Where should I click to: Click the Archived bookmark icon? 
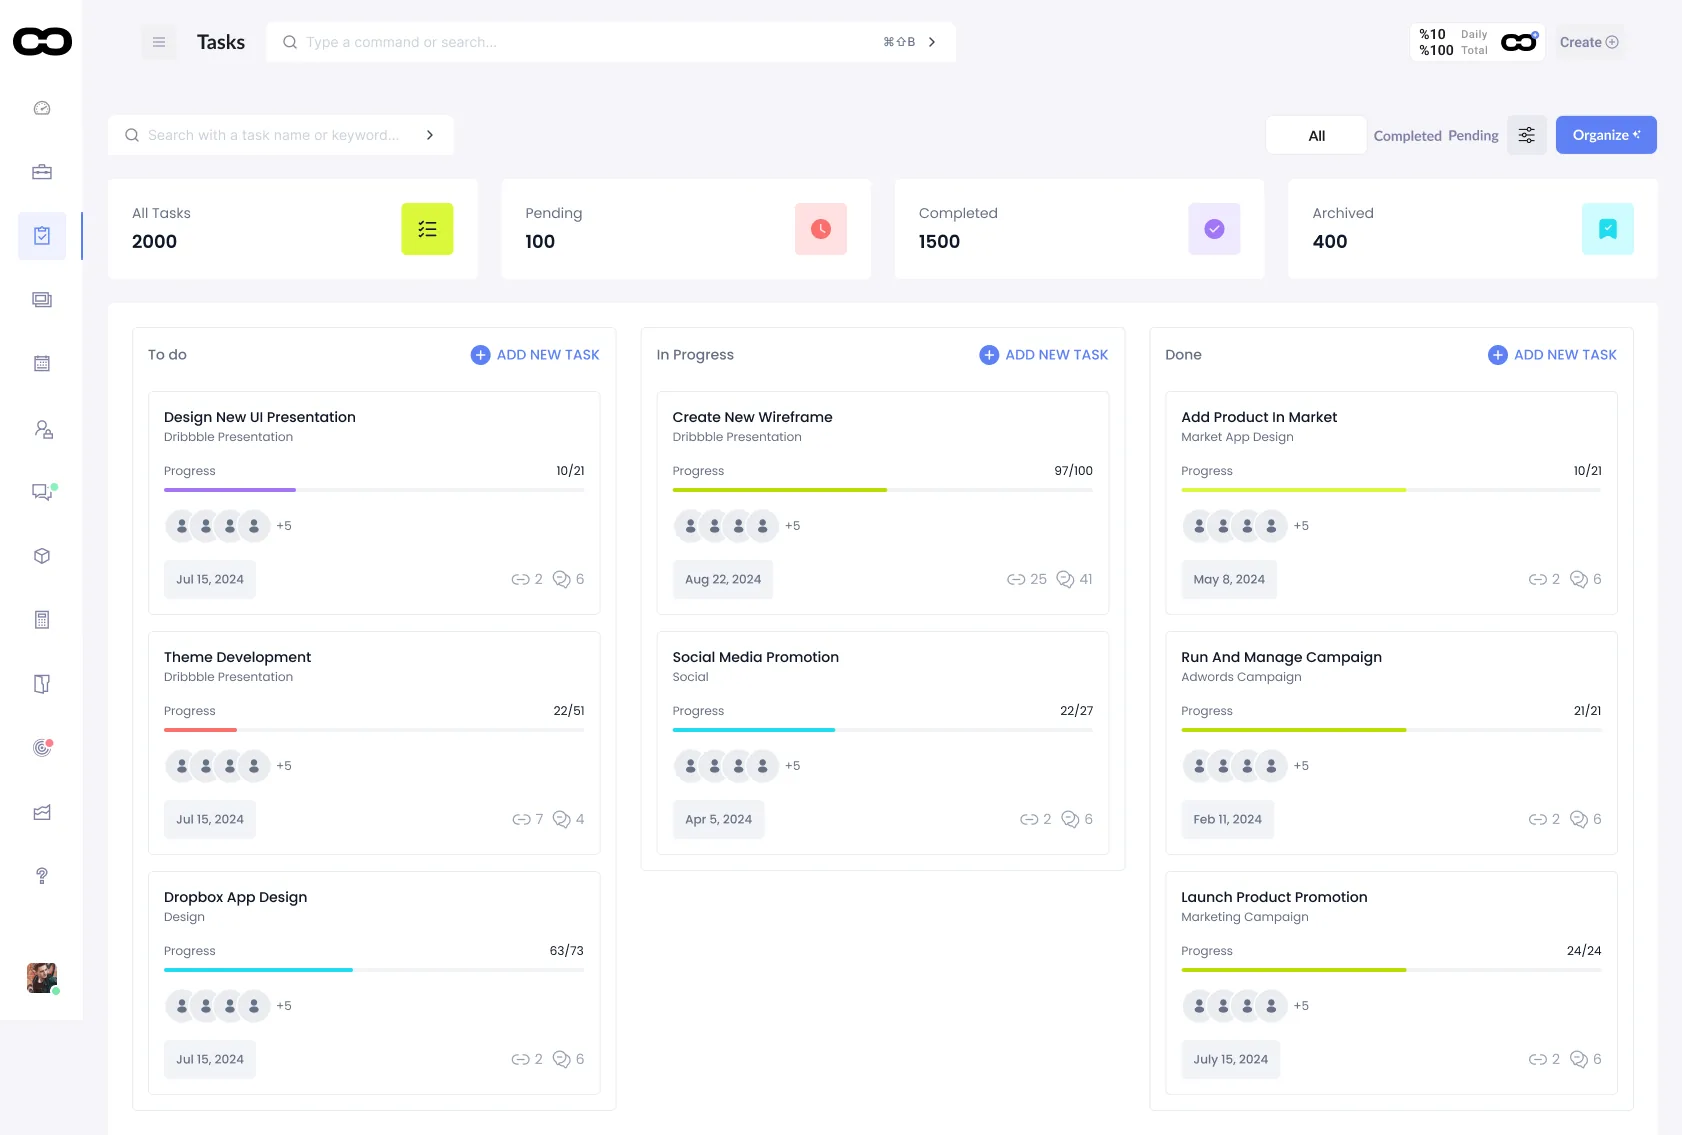[x=1608, y=229]
